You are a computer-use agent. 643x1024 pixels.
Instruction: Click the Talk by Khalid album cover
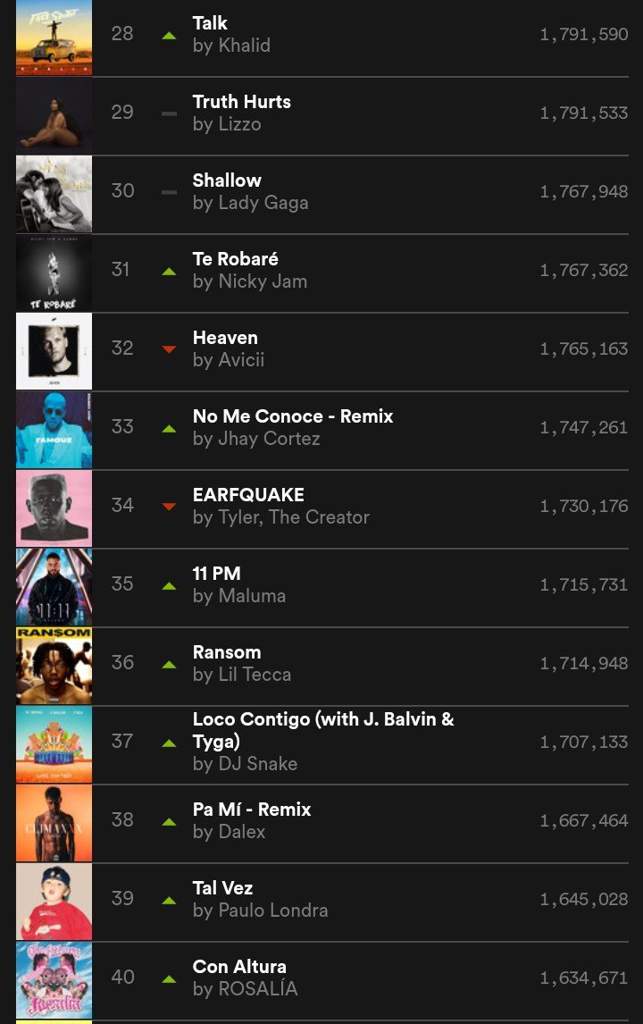click(x=54, y=37)
